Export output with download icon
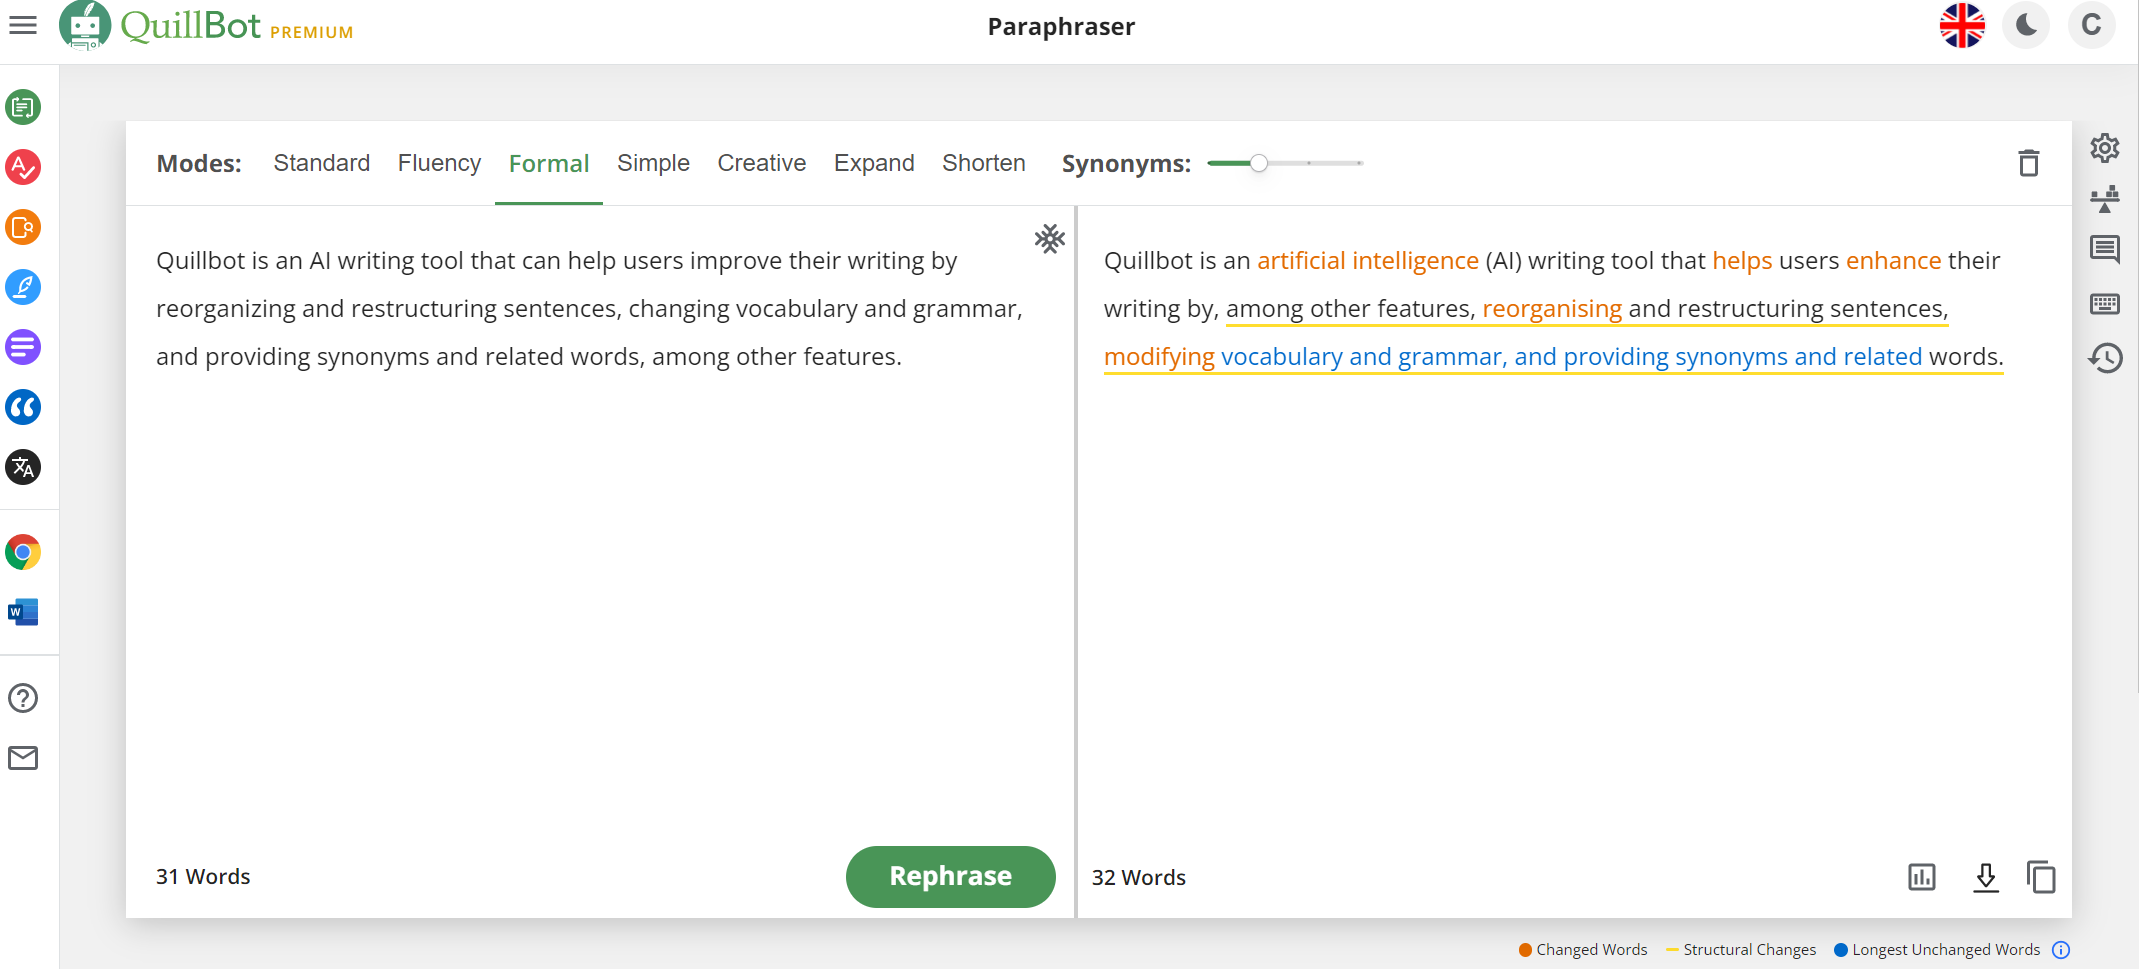 tap(1986, 878)
